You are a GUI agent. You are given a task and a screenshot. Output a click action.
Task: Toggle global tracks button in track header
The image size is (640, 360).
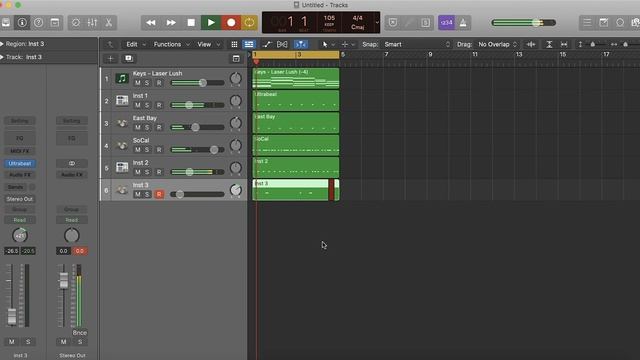[236, 59]
